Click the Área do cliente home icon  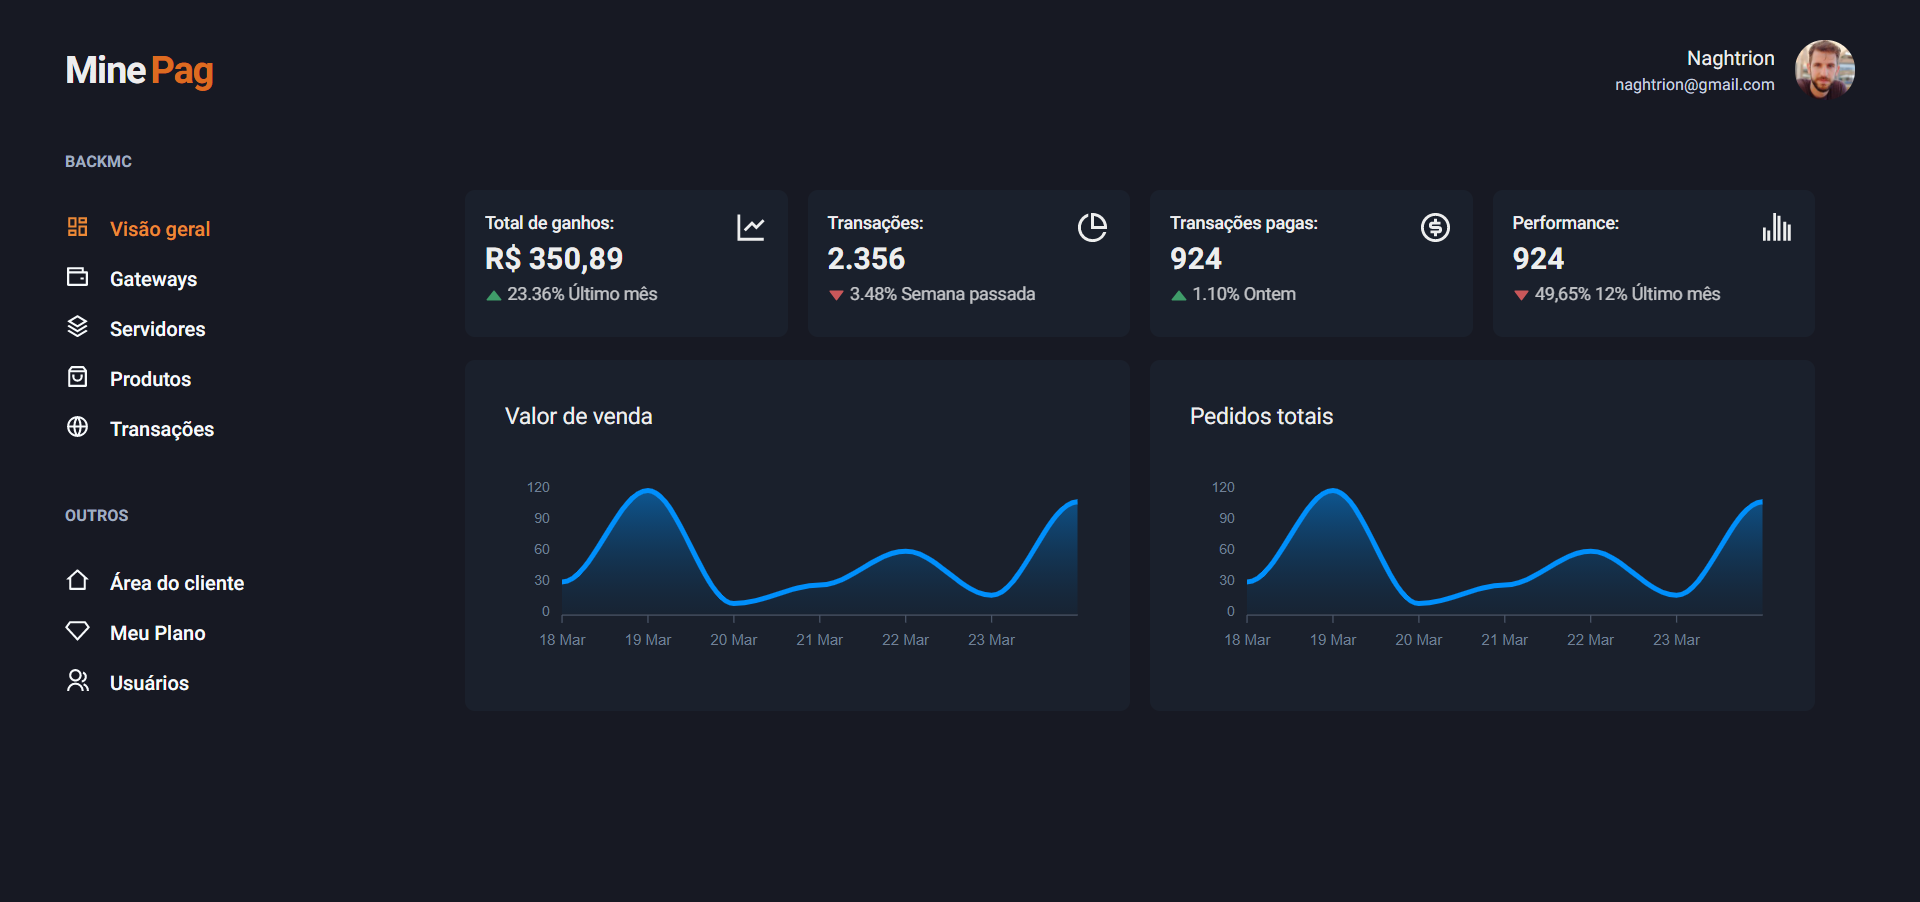[77, 581]
